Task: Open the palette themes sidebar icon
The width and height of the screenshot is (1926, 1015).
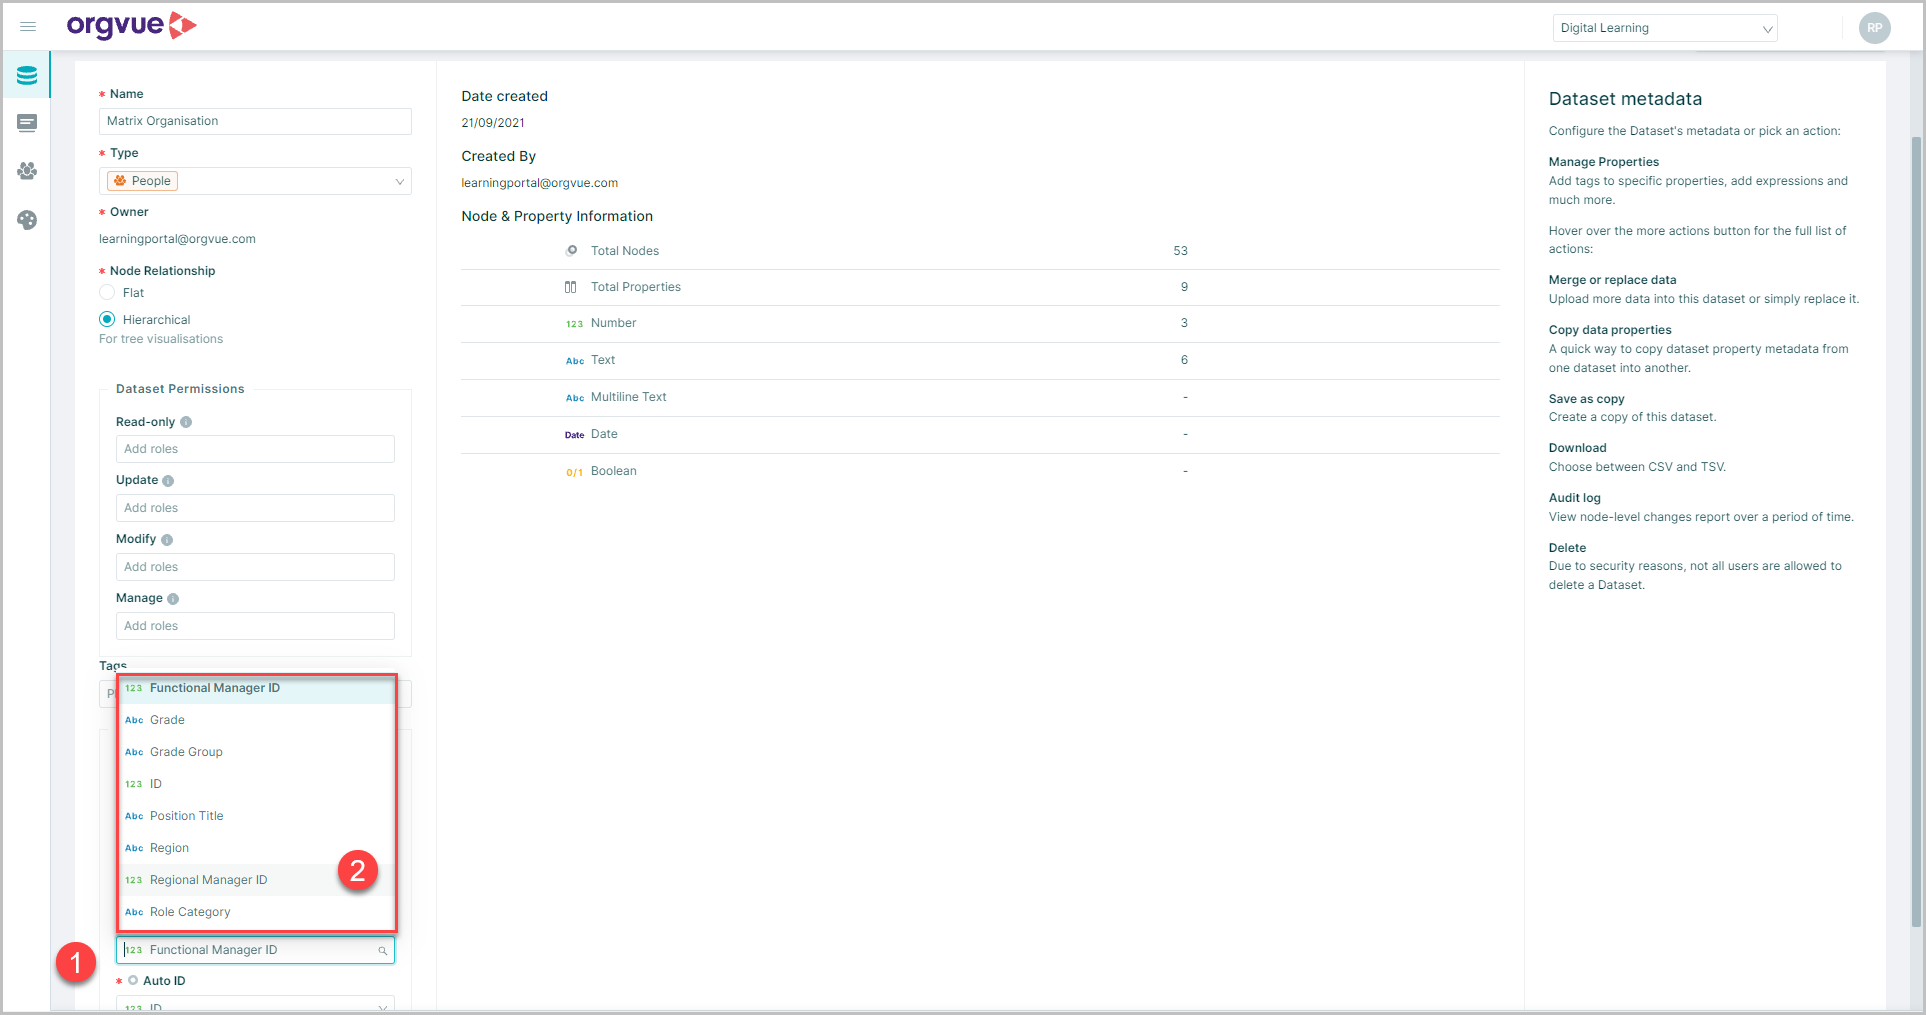Action: coord(27,220)
